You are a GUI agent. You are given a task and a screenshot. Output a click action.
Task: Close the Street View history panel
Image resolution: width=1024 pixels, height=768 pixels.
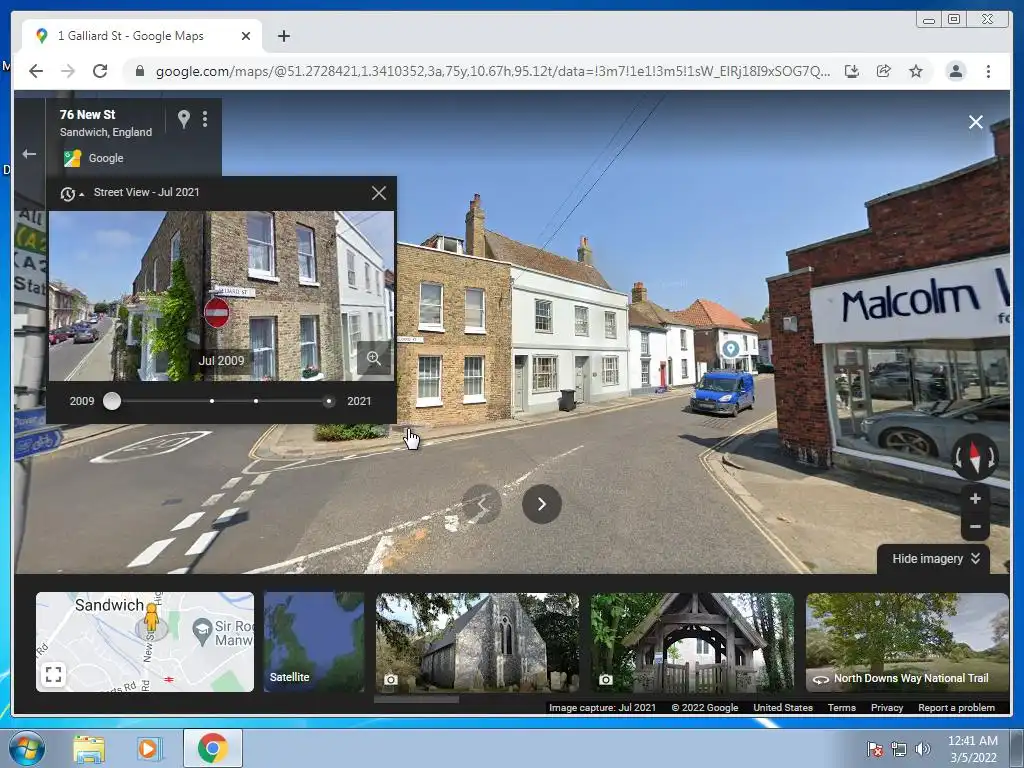click(x=379, y=193)
